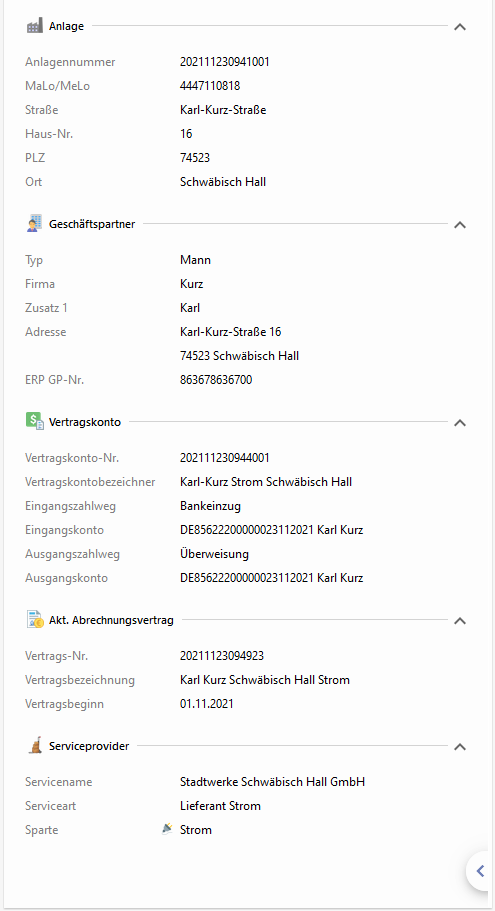
Task: Click Stadtwerke Schwäbisch Hall GmbH servicename
Action: (x=272, y=782)
